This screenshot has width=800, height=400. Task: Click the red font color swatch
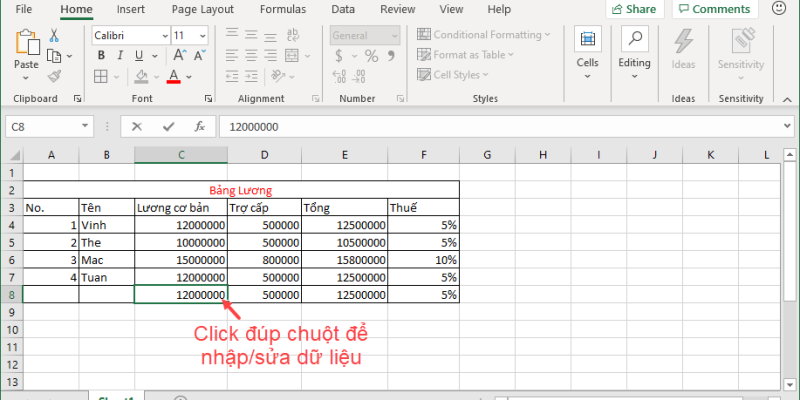pos(174,77)
